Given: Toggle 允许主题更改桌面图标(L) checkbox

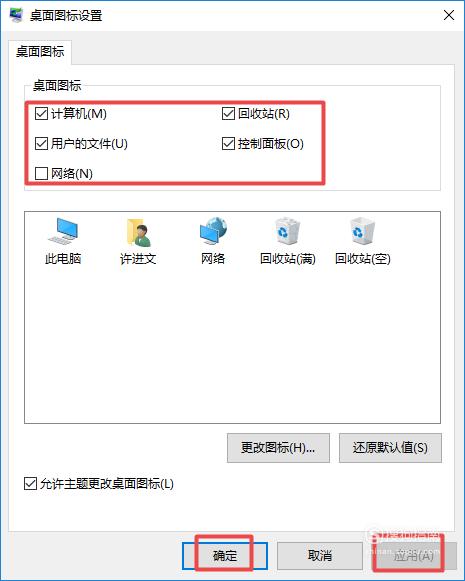Looking at the screenshot, I should click(x=30, y=484).
